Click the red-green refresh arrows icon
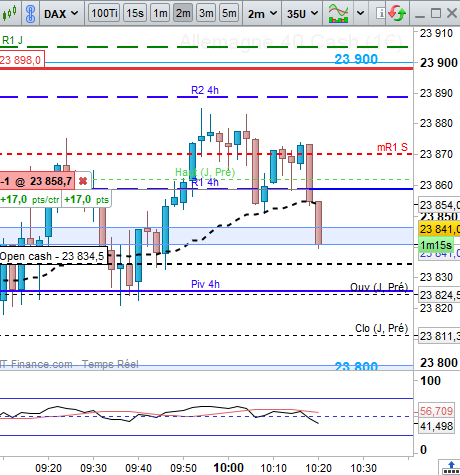This screenshot has height=475, width=460. (397, 13)
